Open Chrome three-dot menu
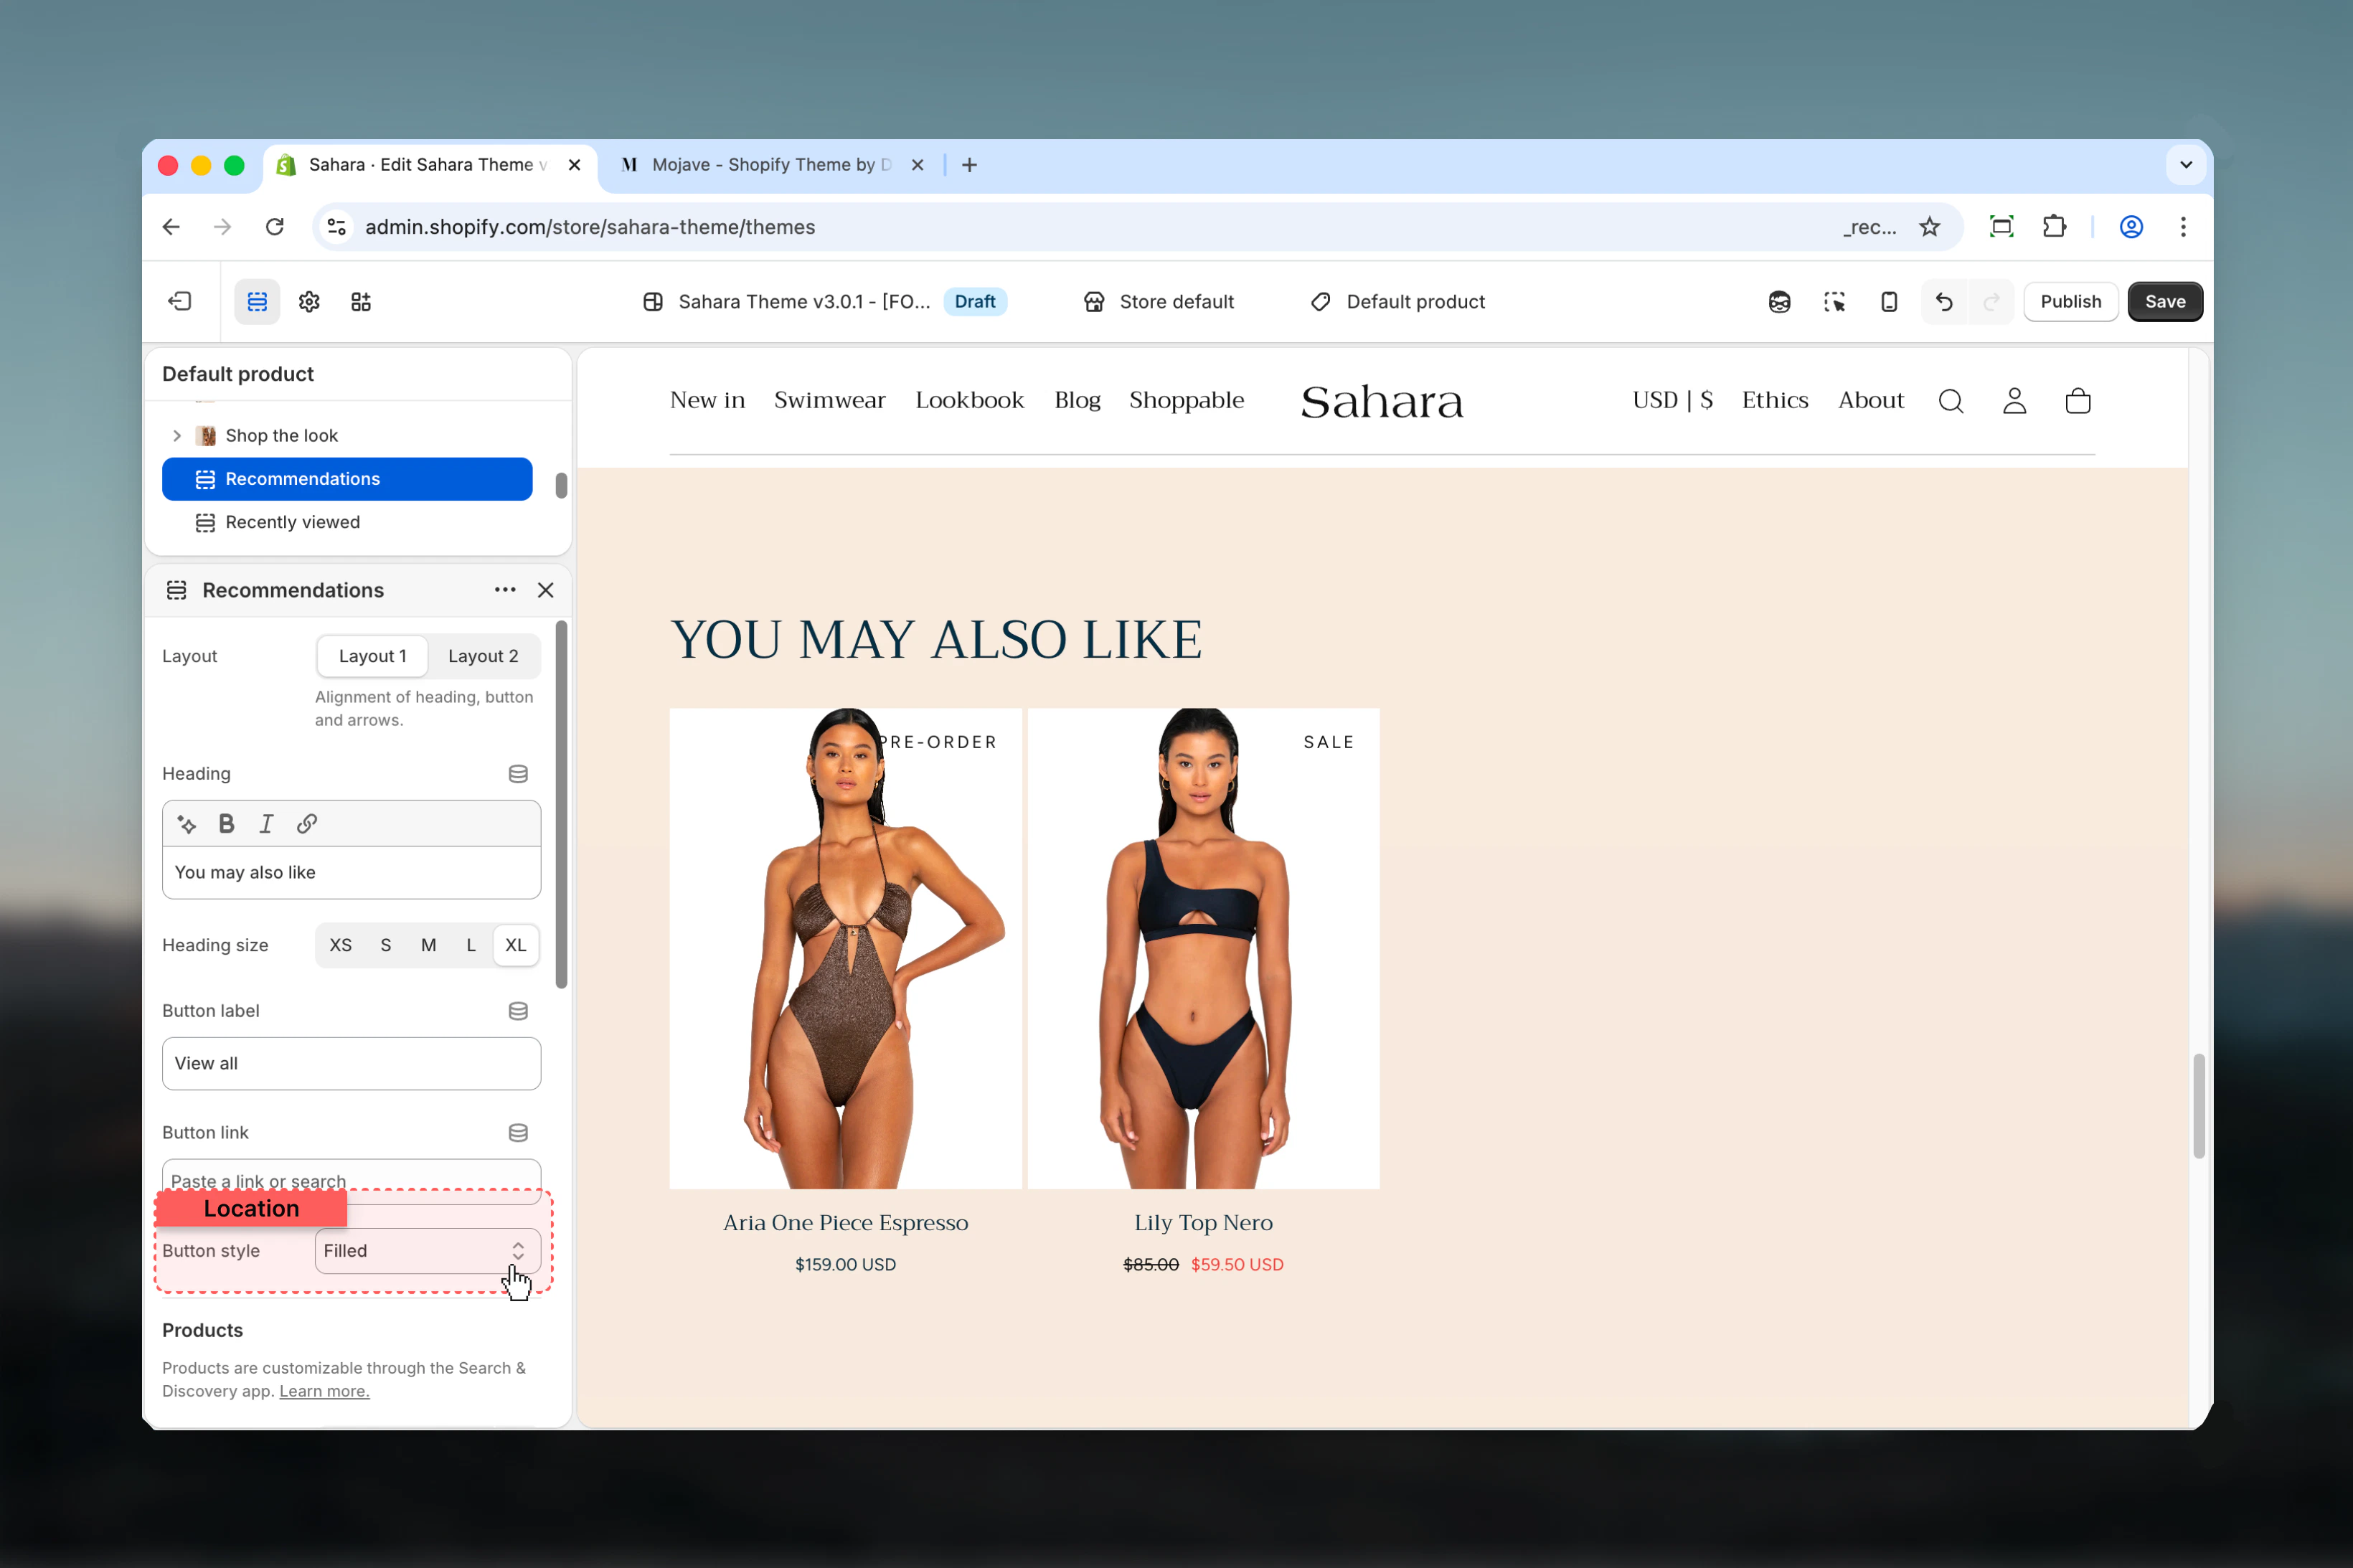Viewport: 2353px width, 1568px height. [2183, 227]
